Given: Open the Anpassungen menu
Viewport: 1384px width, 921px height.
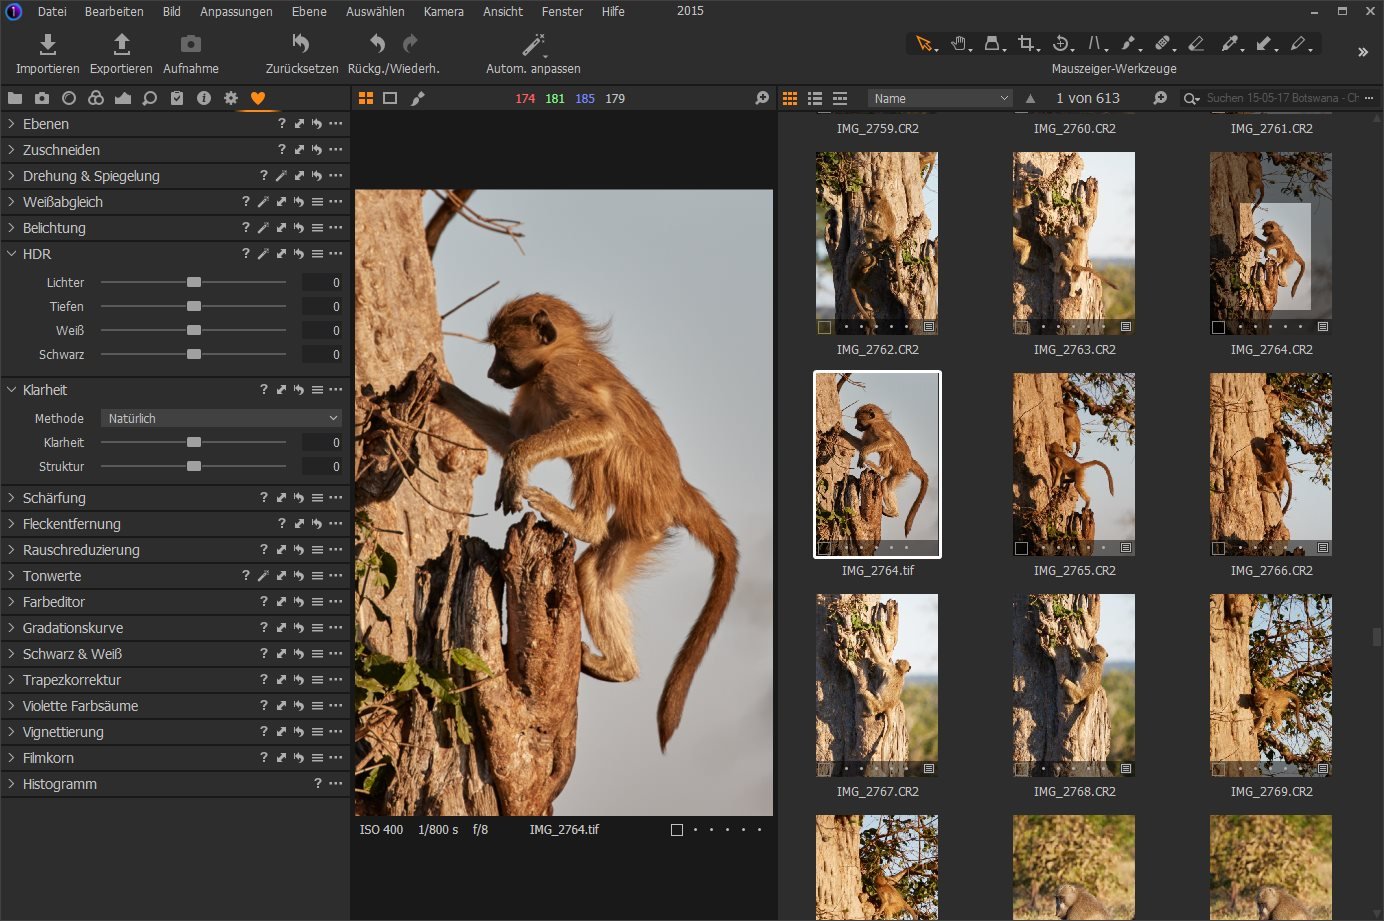Looking at the screenshot, I should pyautogui.click(x=236, y=12).
